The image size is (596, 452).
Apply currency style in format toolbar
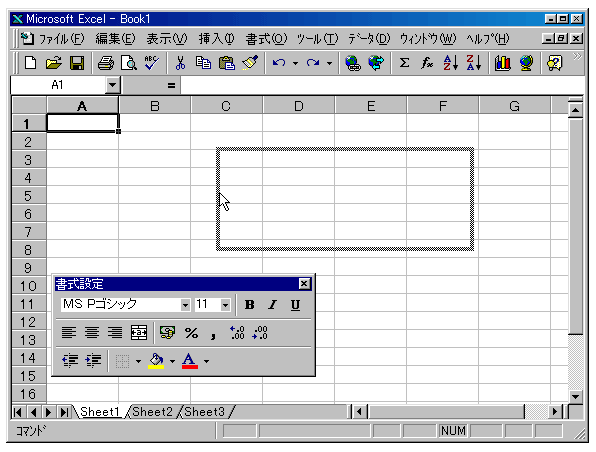coord(168,333)
